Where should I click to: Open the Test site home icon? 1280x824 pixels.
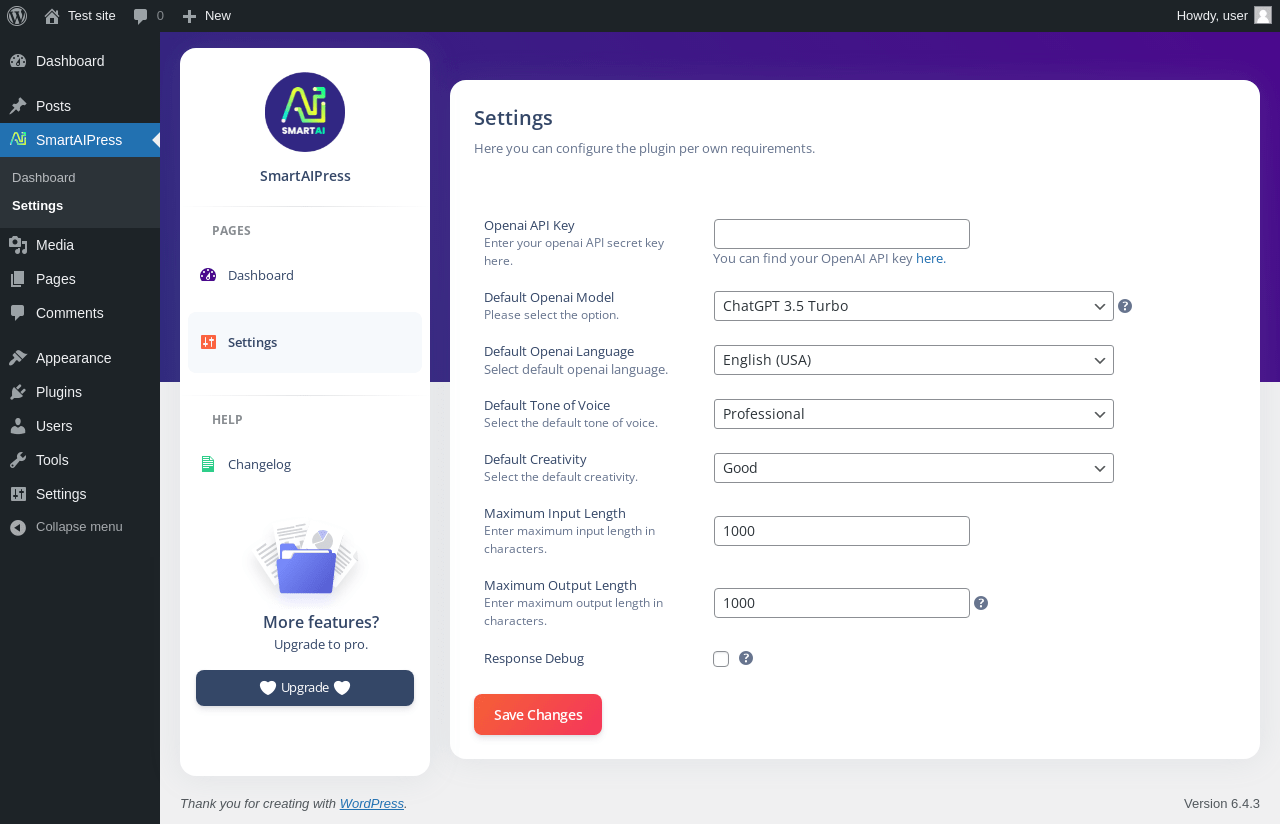[x=52, y=16]
